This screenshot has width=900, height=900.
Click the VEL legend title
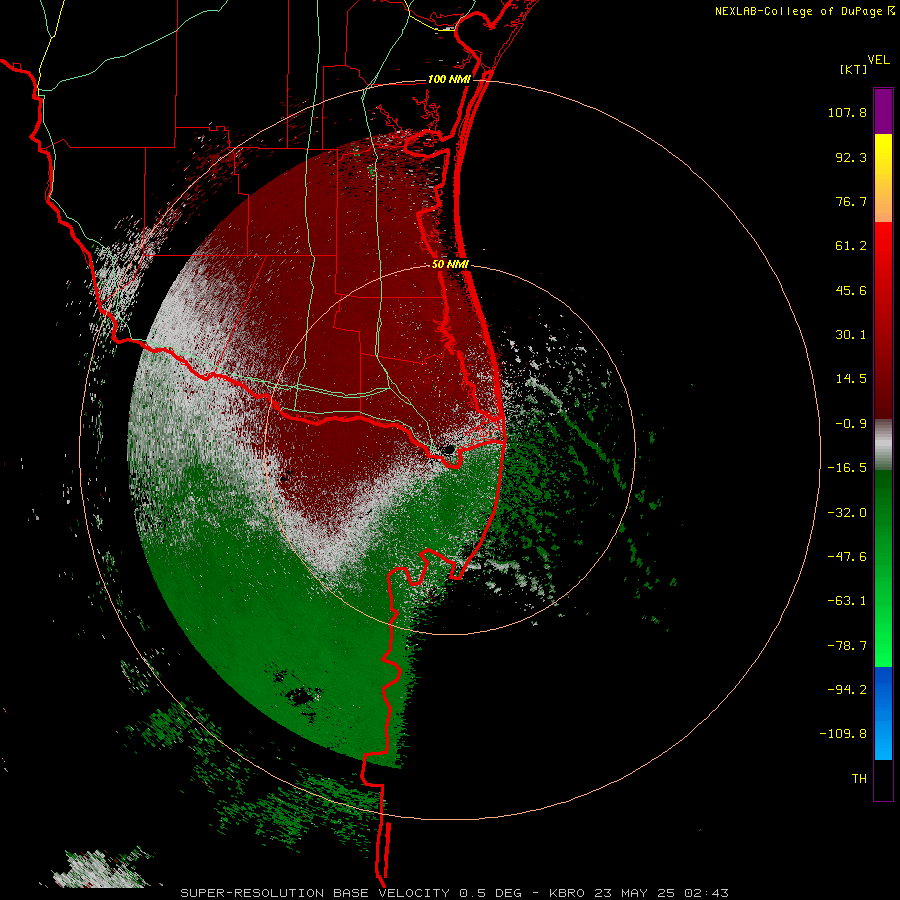(878, 60)
